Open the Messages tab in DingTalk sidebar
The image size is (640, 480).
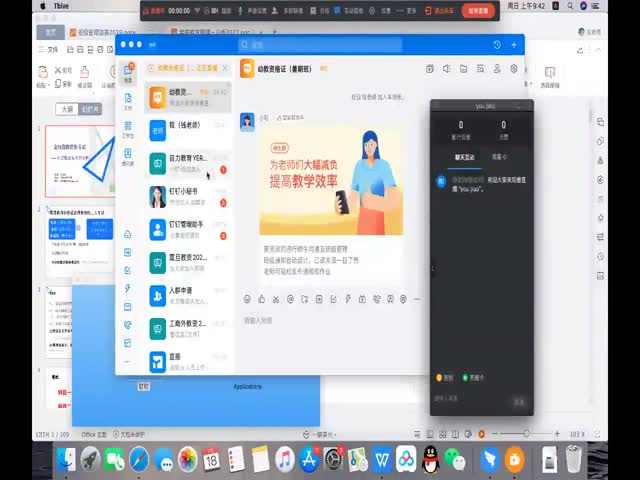click(128, 73)
